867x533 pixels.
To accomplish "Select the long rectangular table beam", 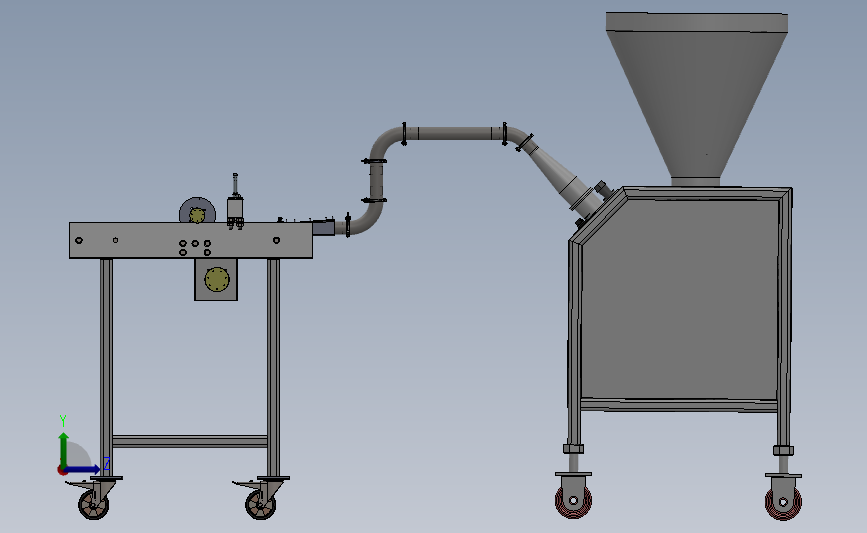I will pos(191,241).
